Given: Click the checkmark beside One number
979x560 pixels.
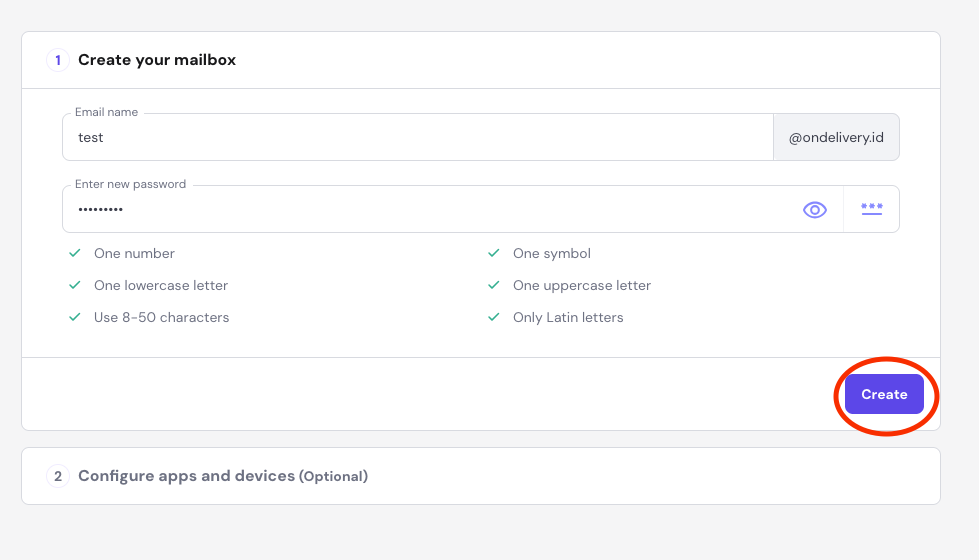Looking at the screenshot, I should (x=74, y=254).
